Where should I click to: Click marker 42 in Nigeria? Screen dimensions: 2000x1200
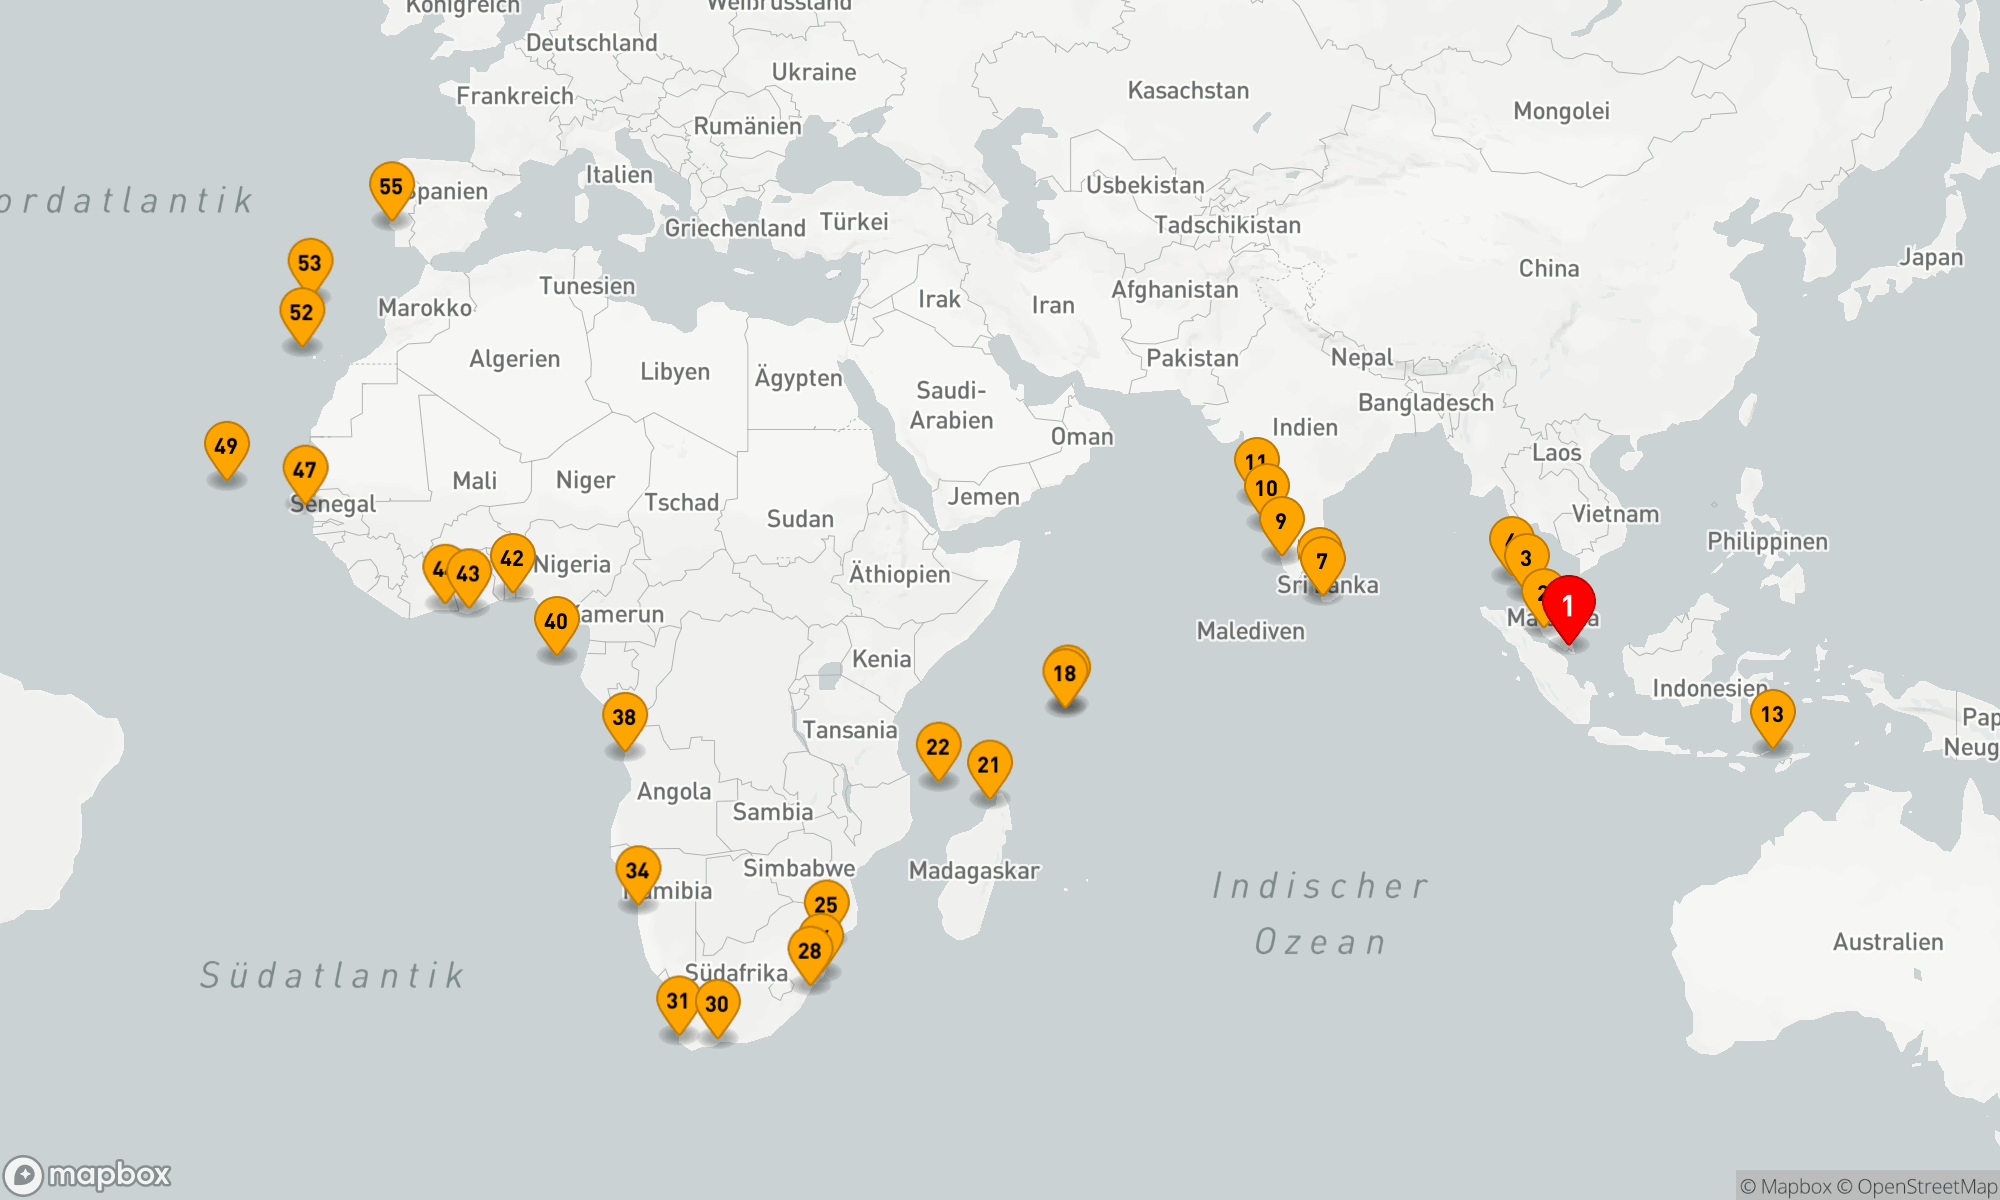(512, 558)
